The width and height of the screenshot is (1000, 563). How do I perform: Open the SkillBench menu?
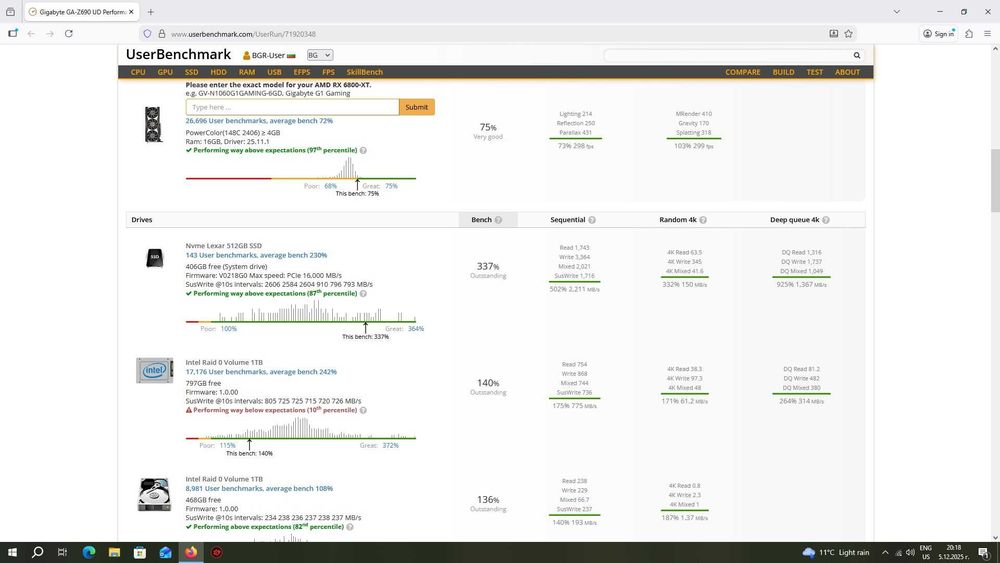pos(365,72)
